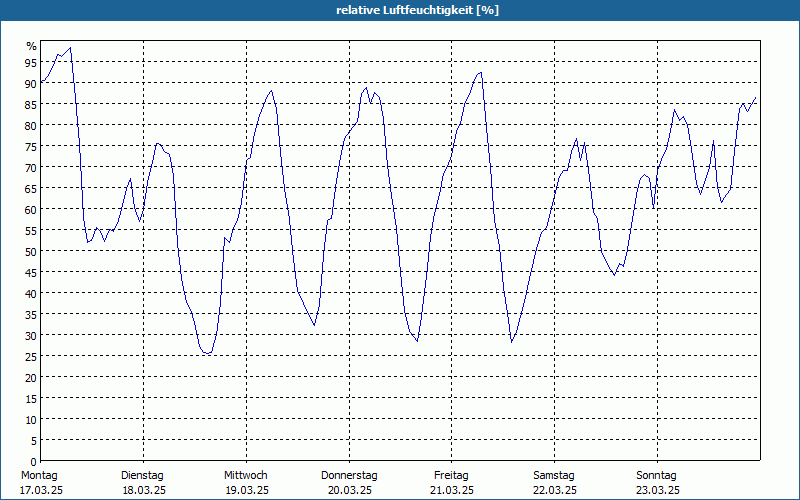Select the Freitag 21.03.25 axis label
The image size is (800, 500).
(x=452, y=483)
